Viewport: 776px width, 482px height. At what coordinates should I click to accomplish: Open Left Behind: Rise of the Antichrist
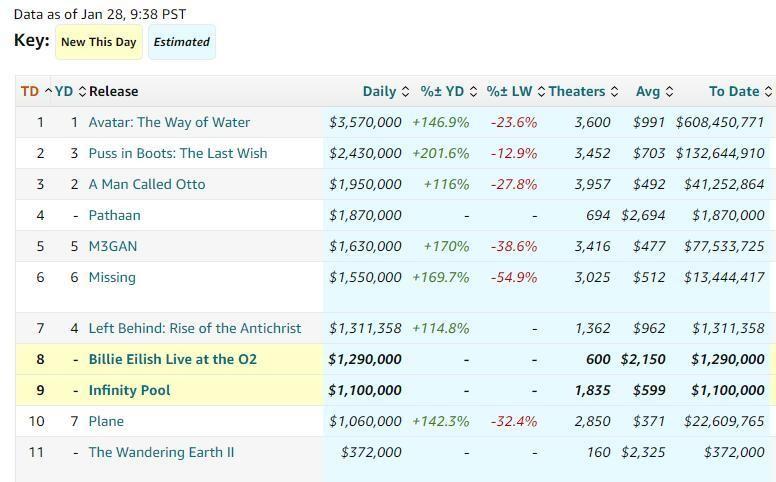coord(195,328)
